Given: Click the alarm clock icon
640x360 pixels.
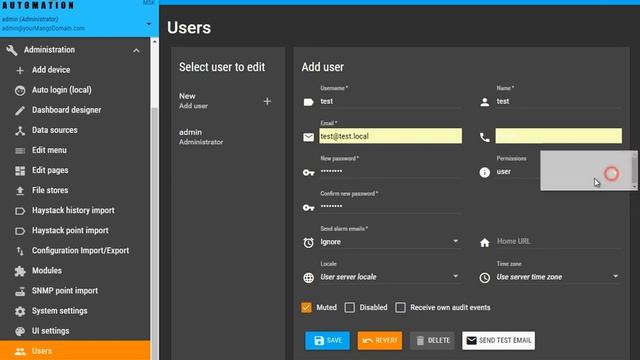Looking at the screenshot, I should coord(309,242).
